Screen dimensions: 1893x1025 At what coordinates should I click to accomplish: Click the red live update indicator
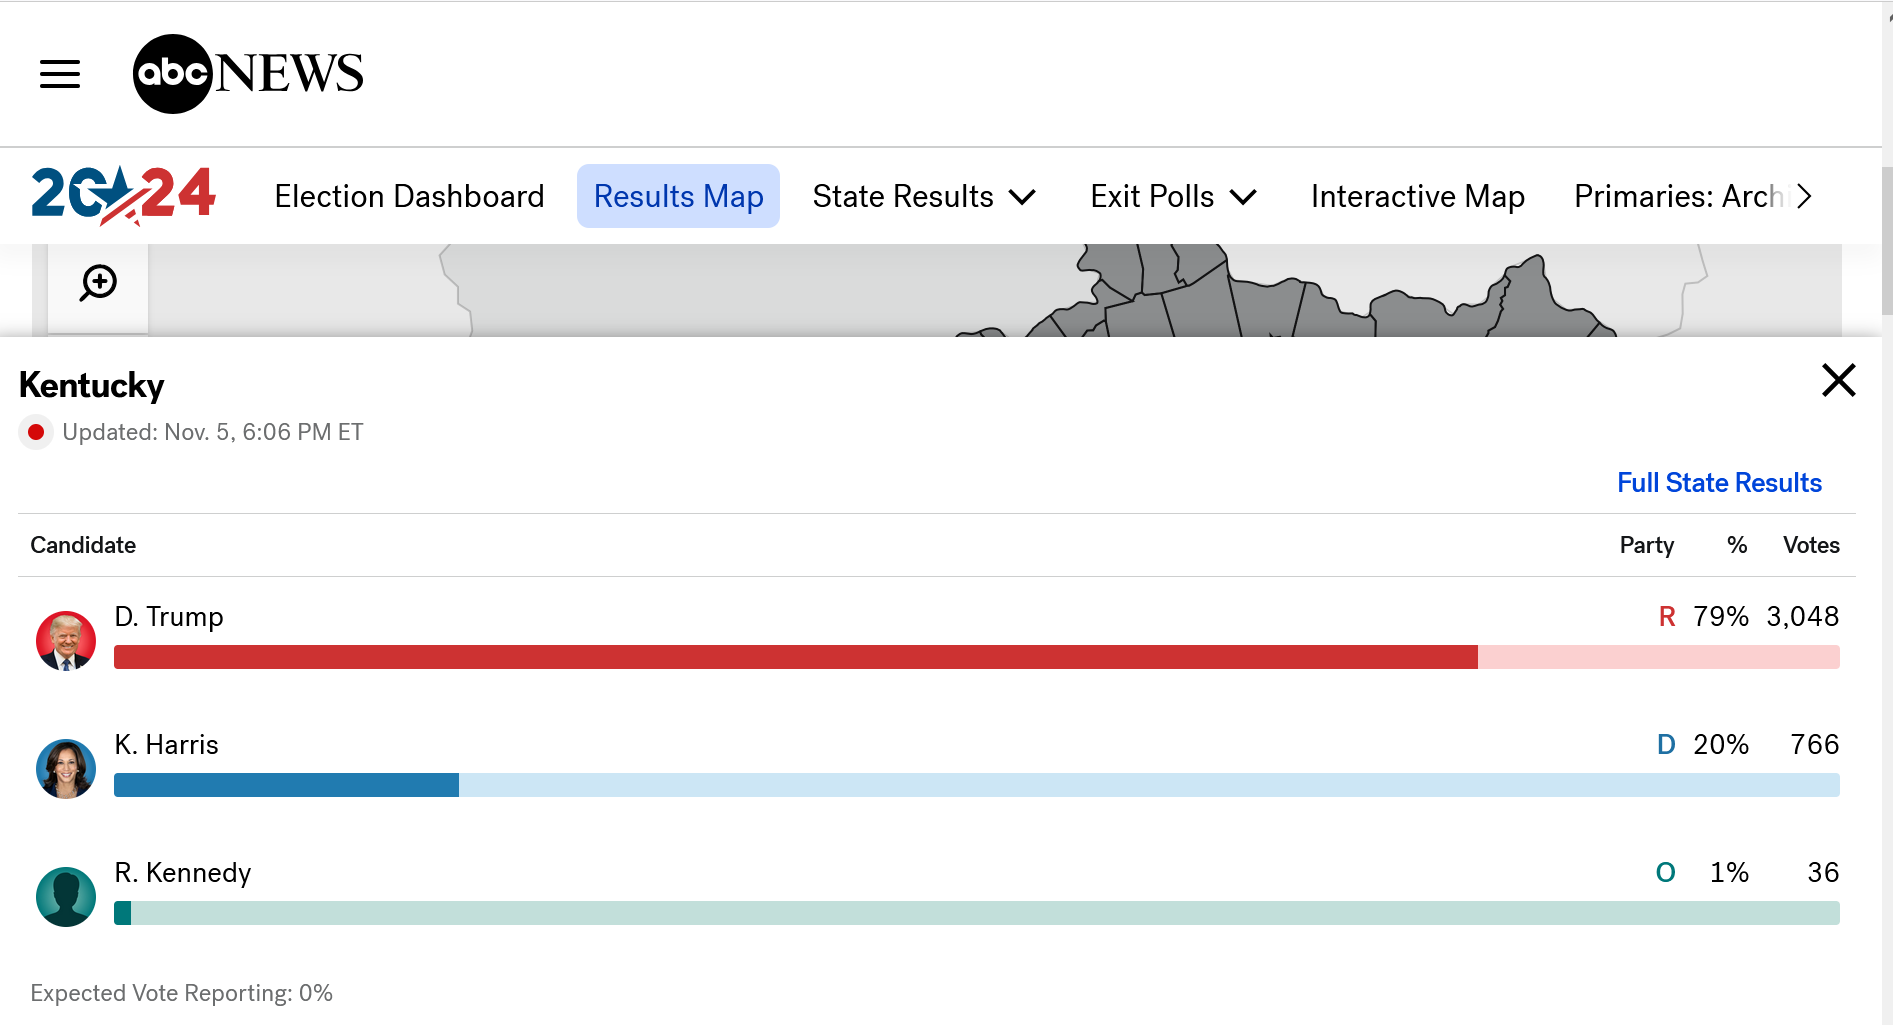(x=36, y=432)
